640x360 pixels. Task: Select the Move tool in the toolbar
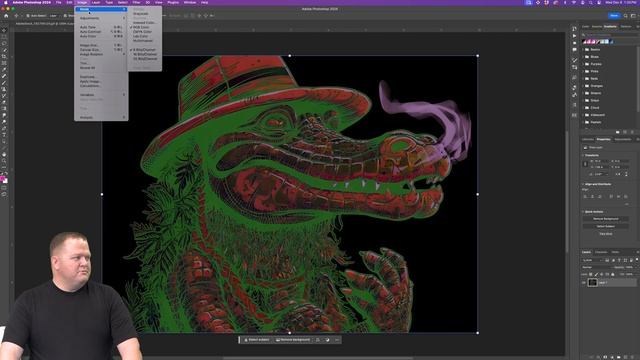point(4,30)
